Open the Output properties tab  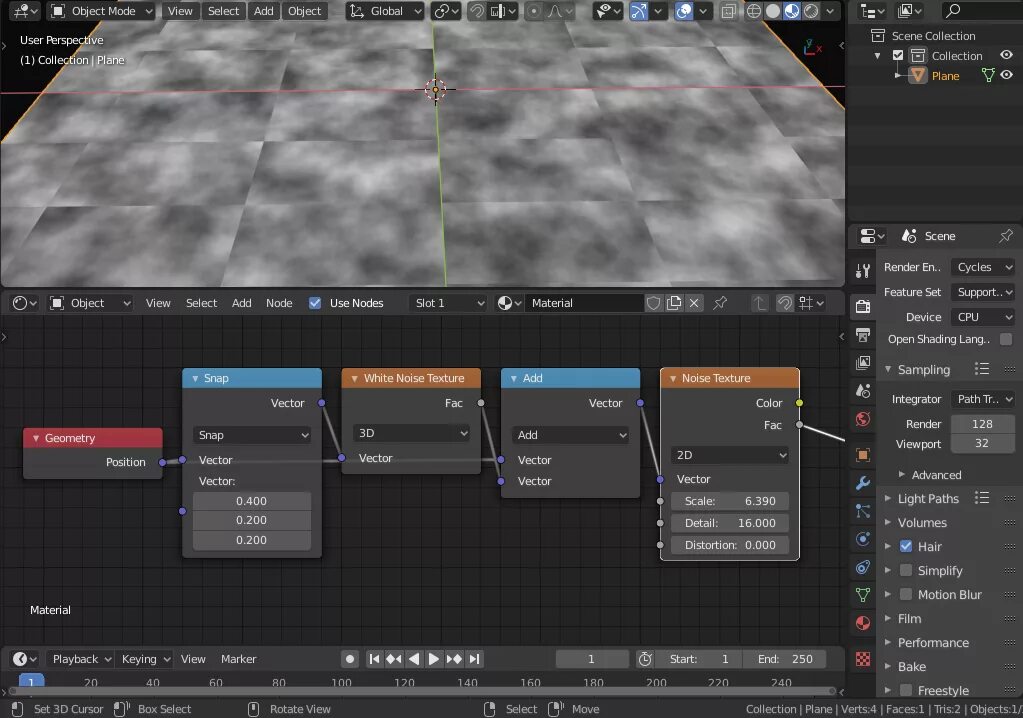863,335
